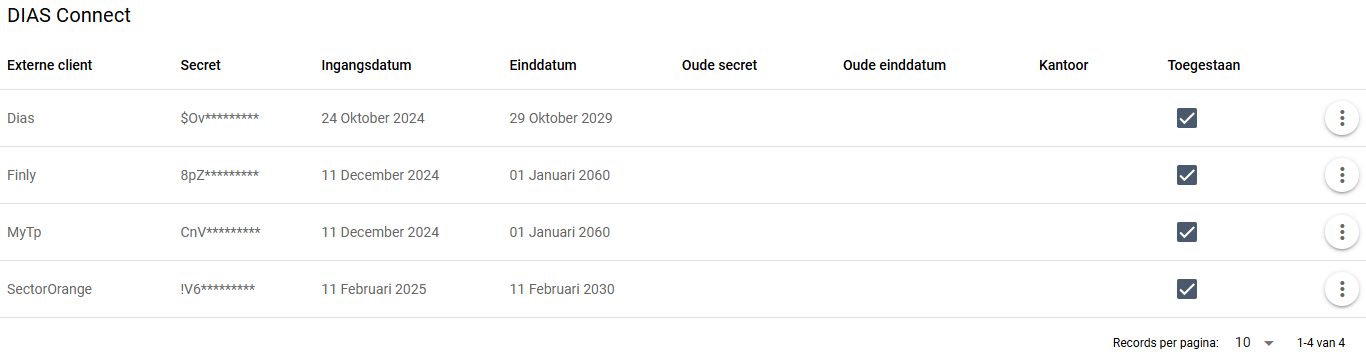Open the three-dot menu for Finly

tap(1341, 175)
